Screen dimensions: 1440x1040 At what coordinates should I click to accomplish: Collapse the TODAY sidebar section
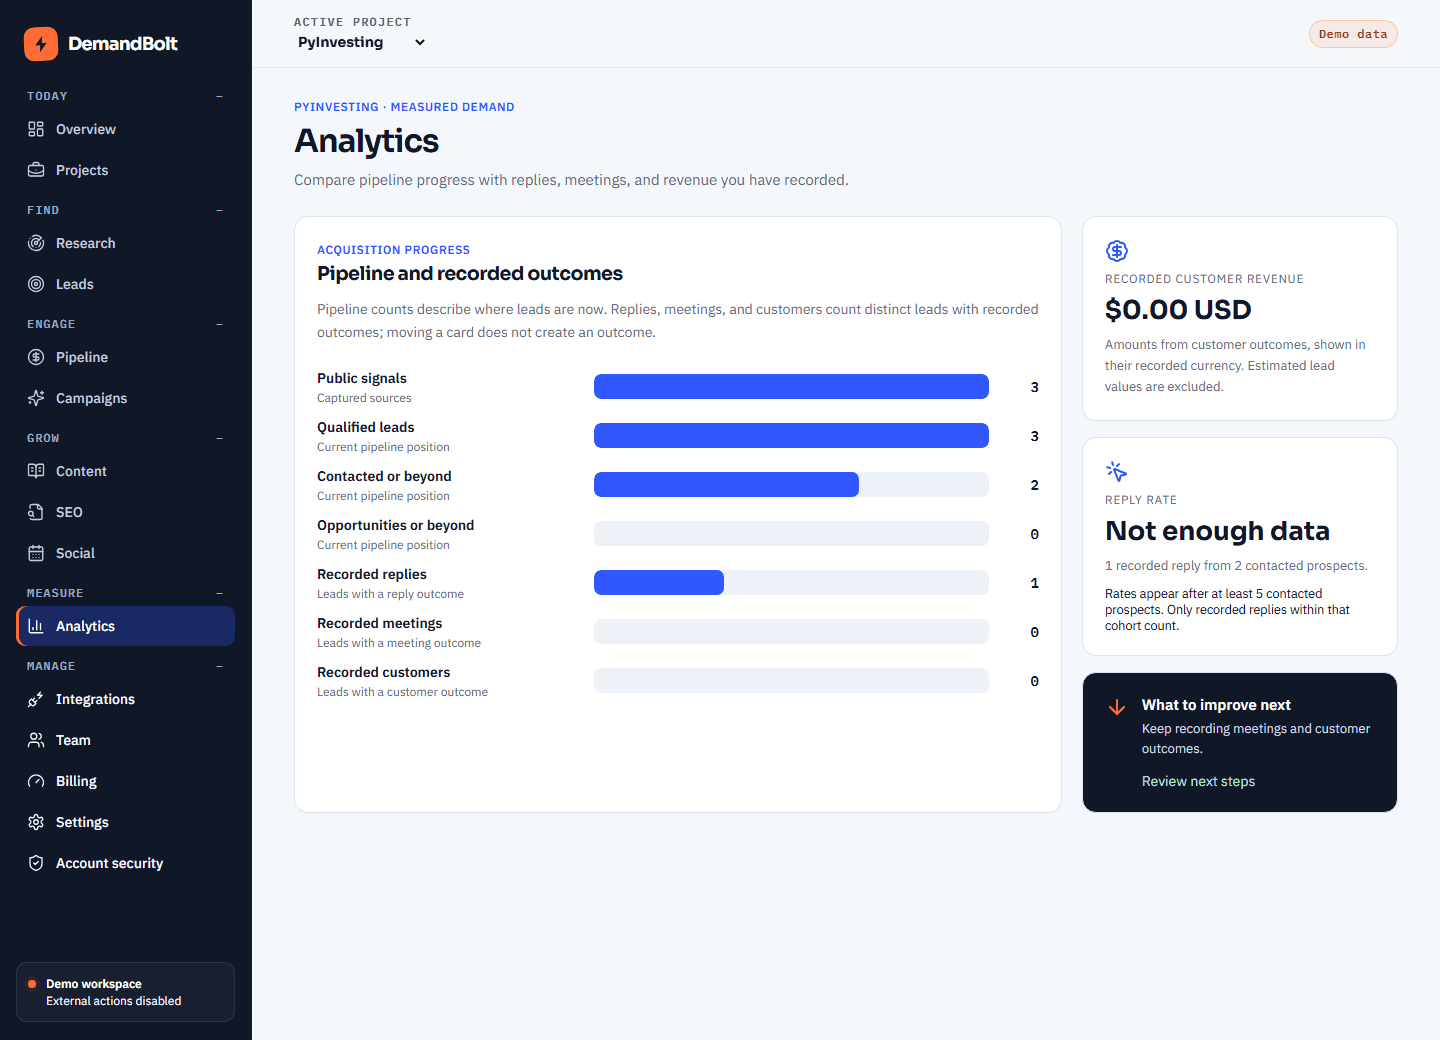[219, 96]
